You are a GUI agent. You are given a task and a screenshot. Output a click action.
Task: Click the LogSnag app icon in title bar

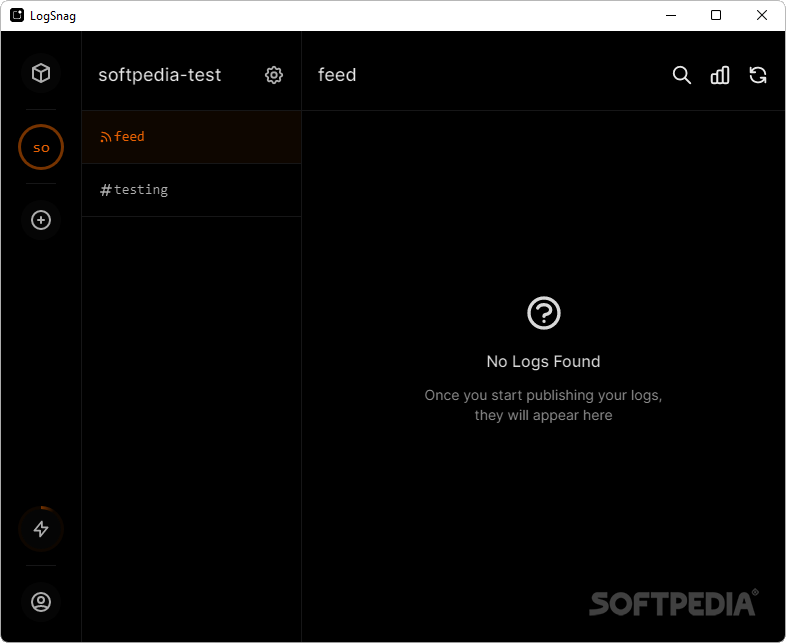coord(17,16)
